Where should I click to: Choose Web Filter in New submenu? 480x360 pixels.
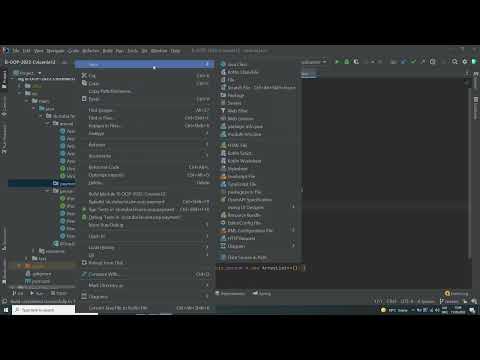[259, 111]
